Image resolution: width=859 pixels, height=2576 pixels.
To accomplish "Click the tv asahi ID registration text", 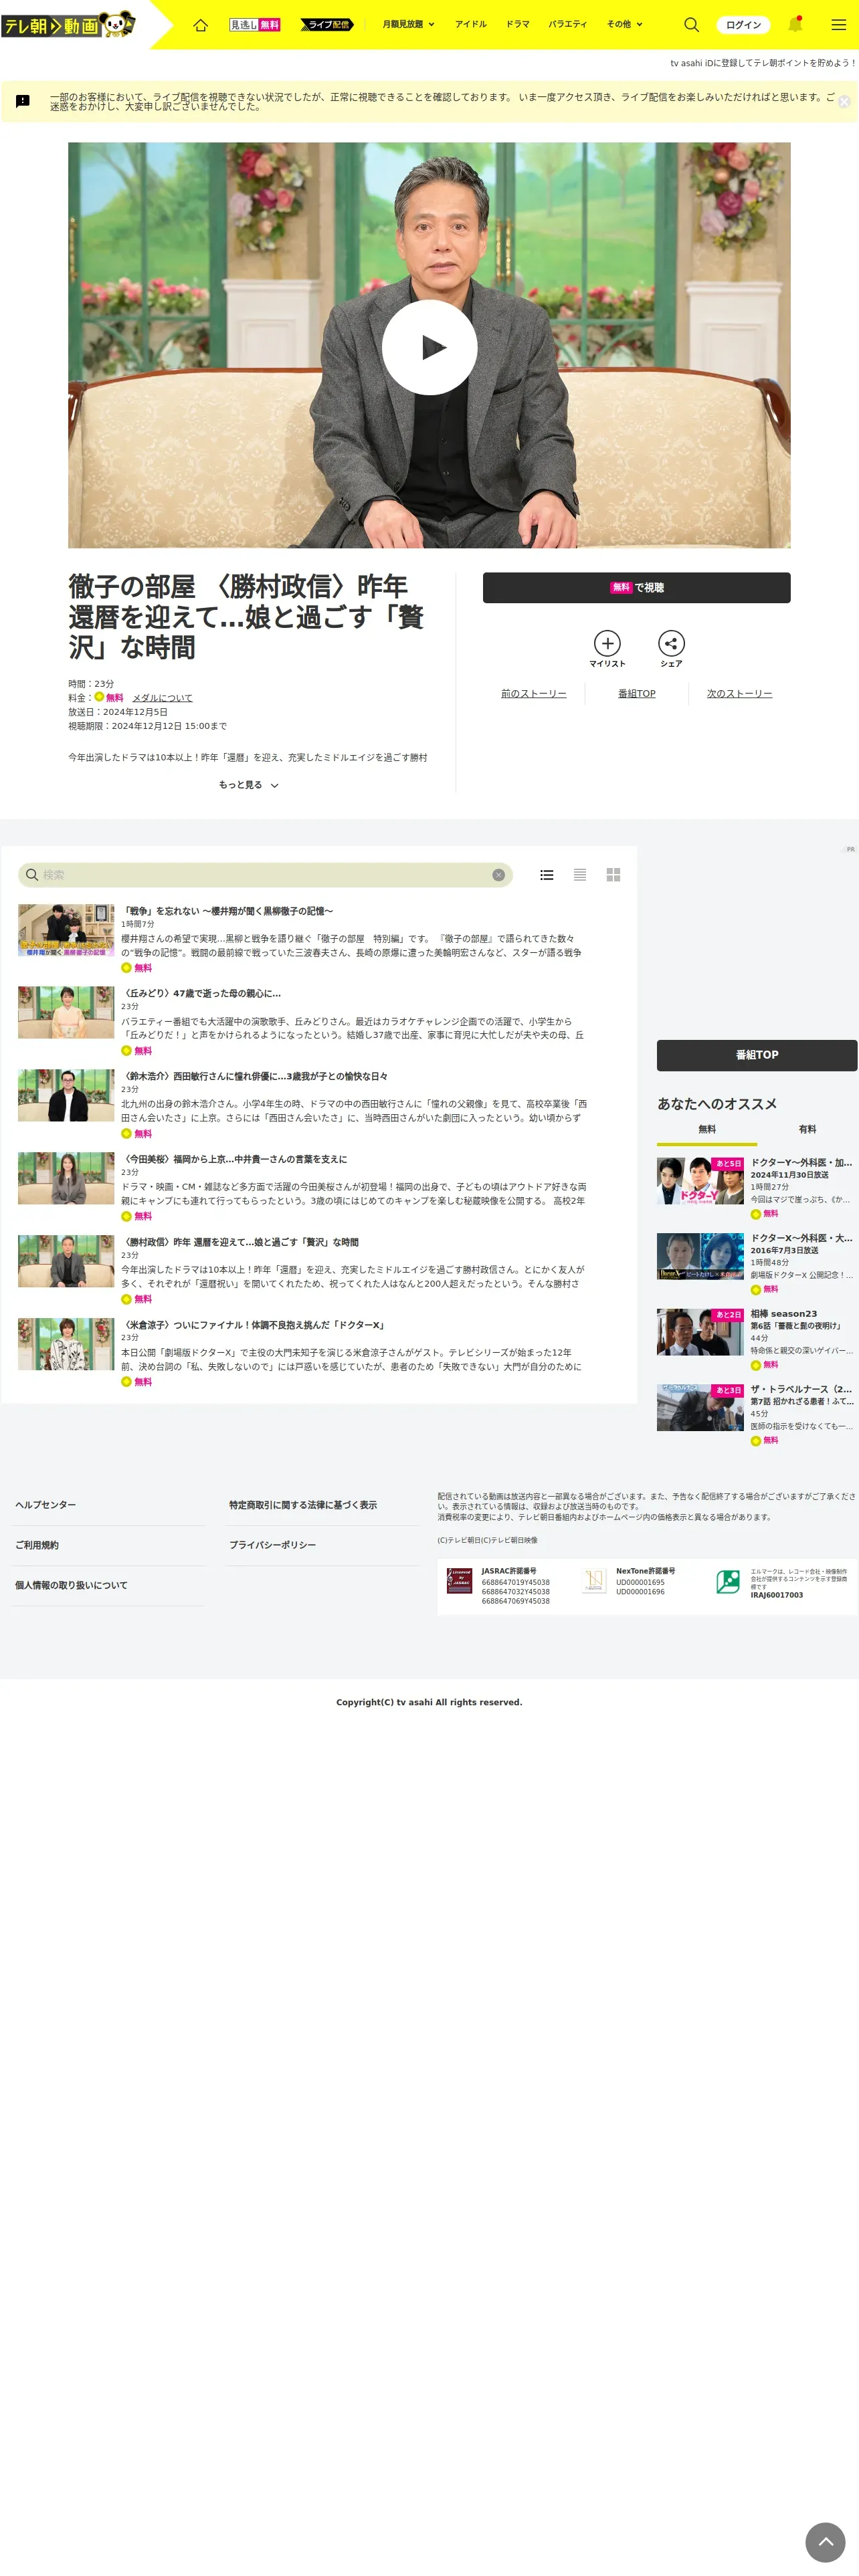I will click(x=763, y=63).
